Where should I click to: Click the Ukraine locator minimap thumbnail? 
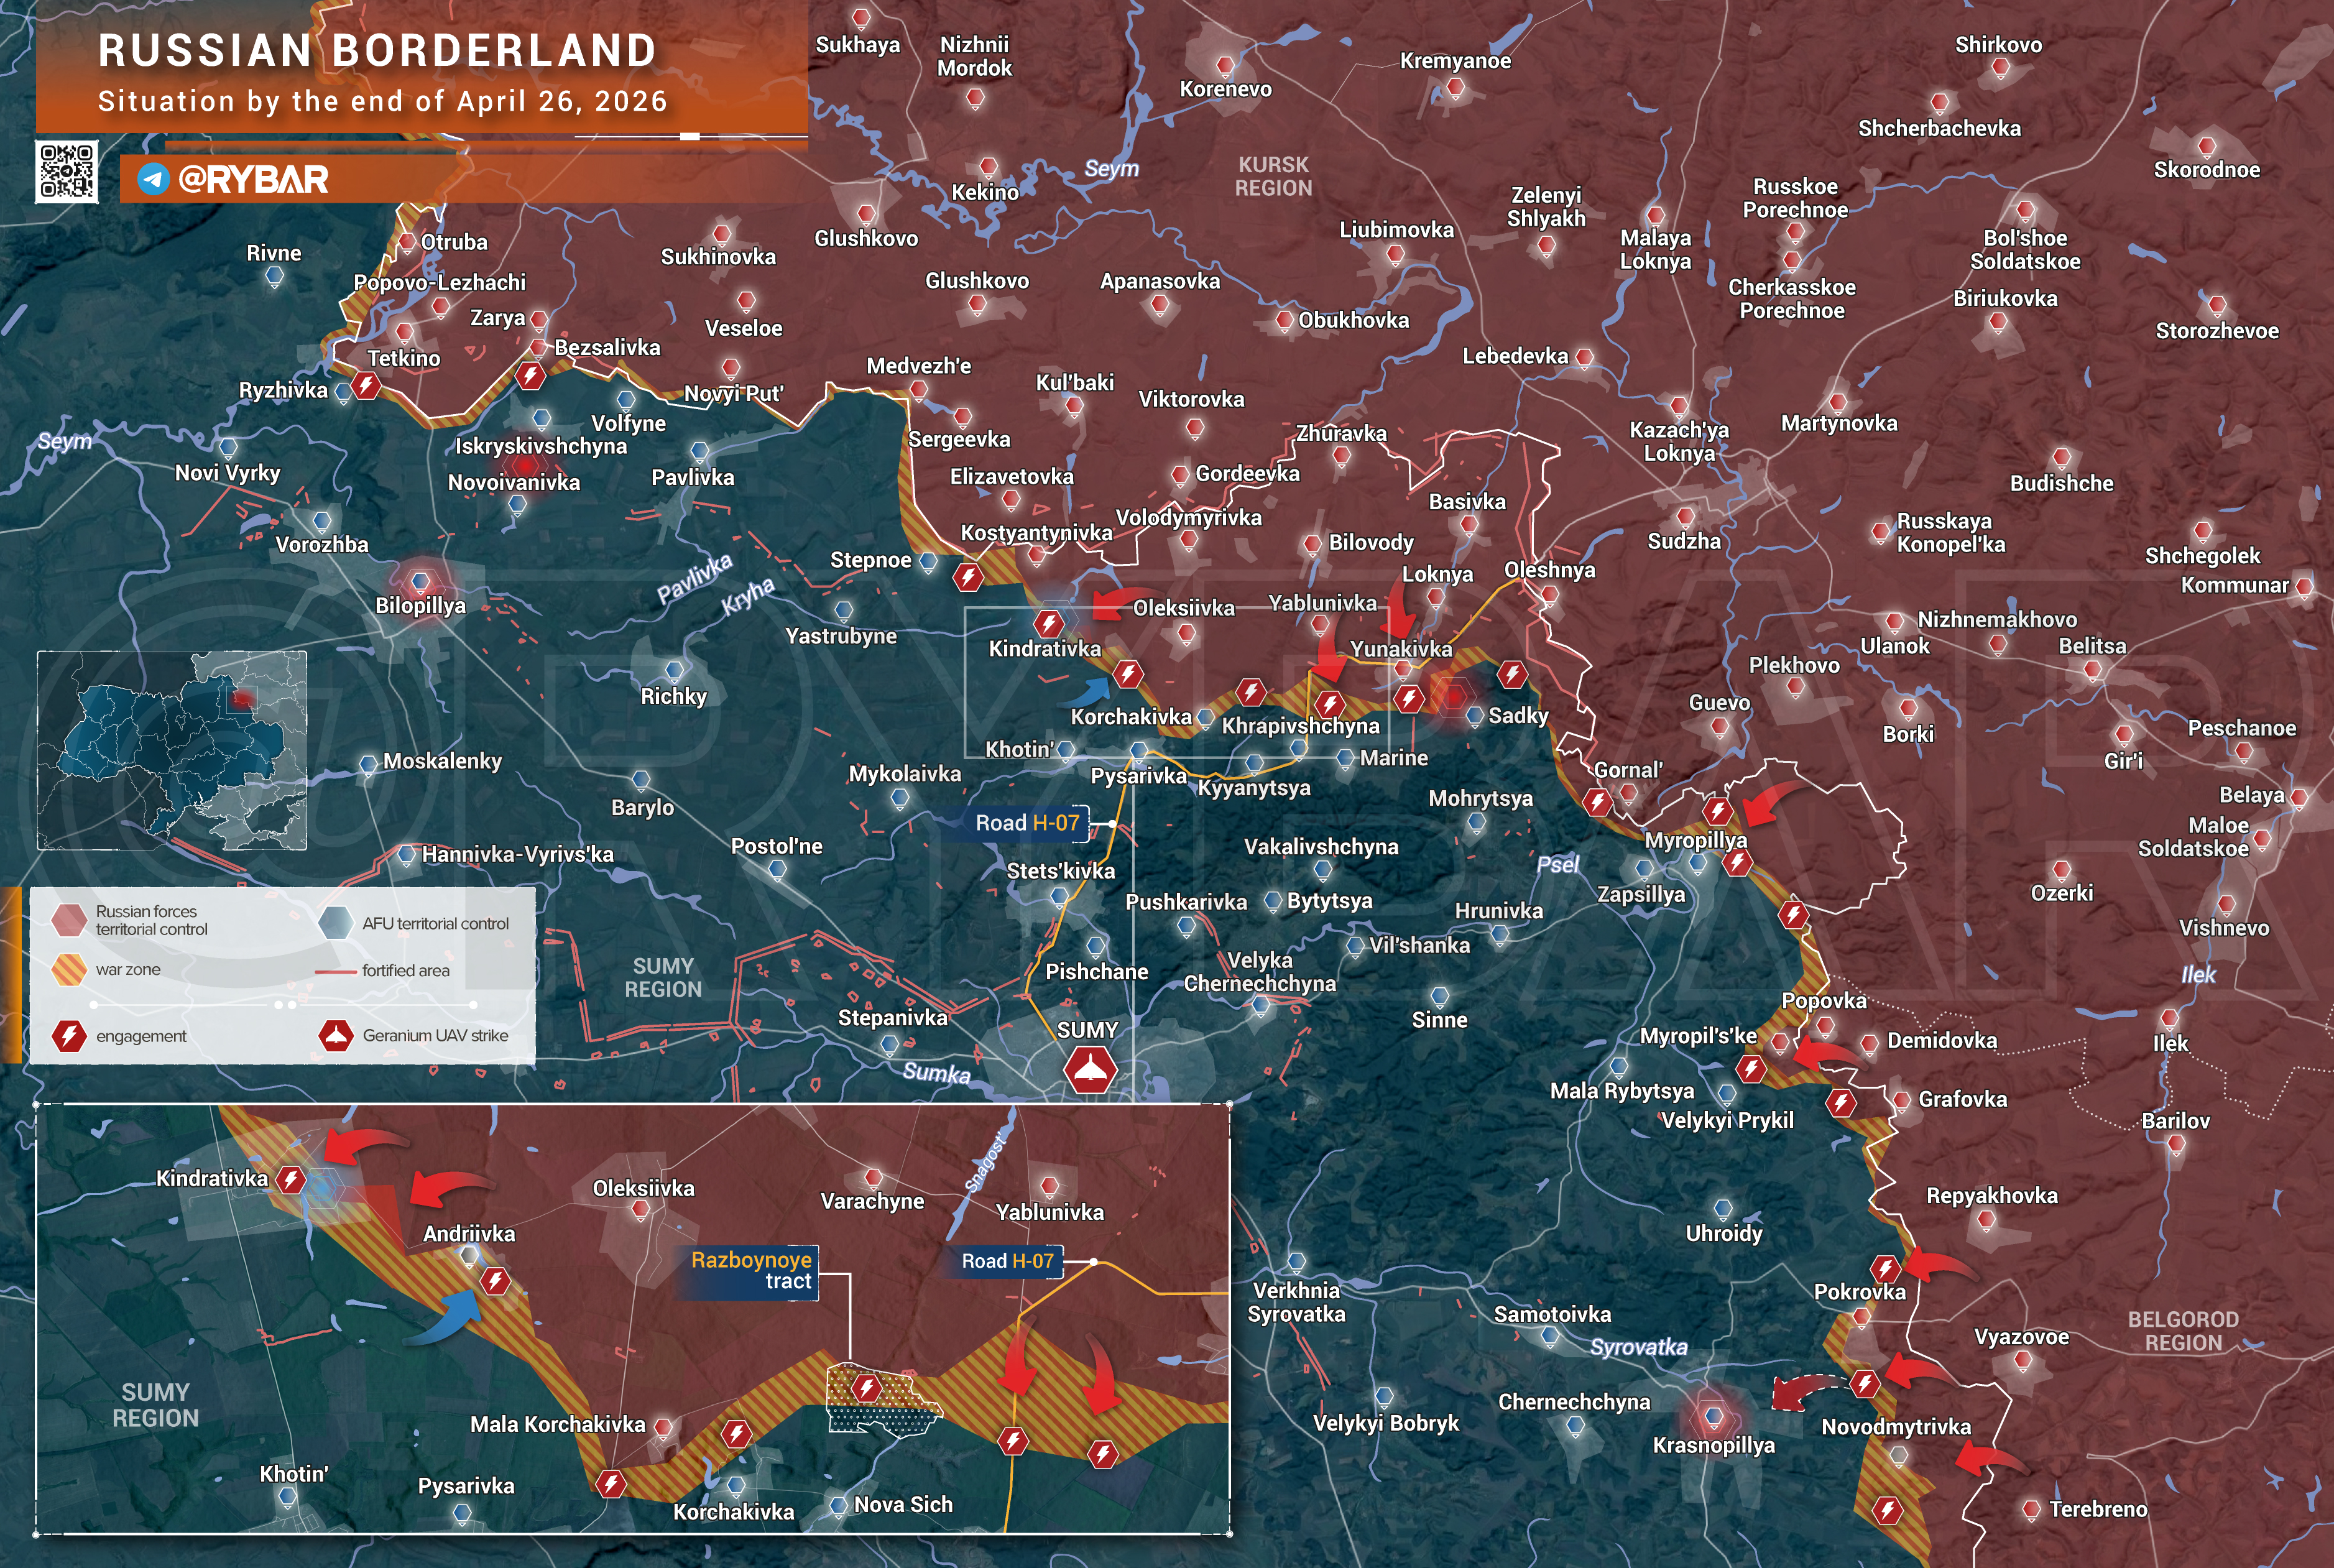(x=172, y=750)
